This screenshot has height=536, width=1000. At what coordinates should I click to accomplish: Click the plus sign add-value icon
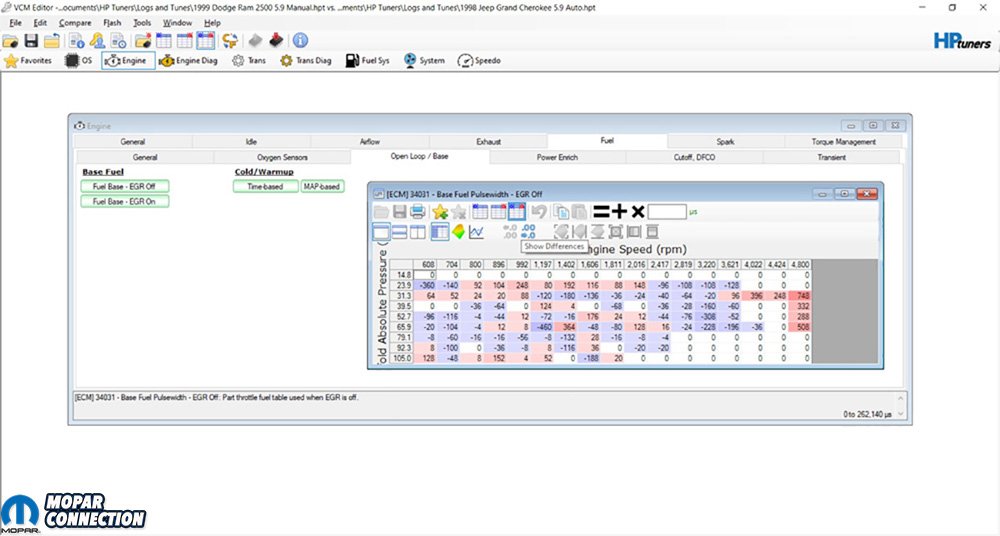tap(619, 212)
